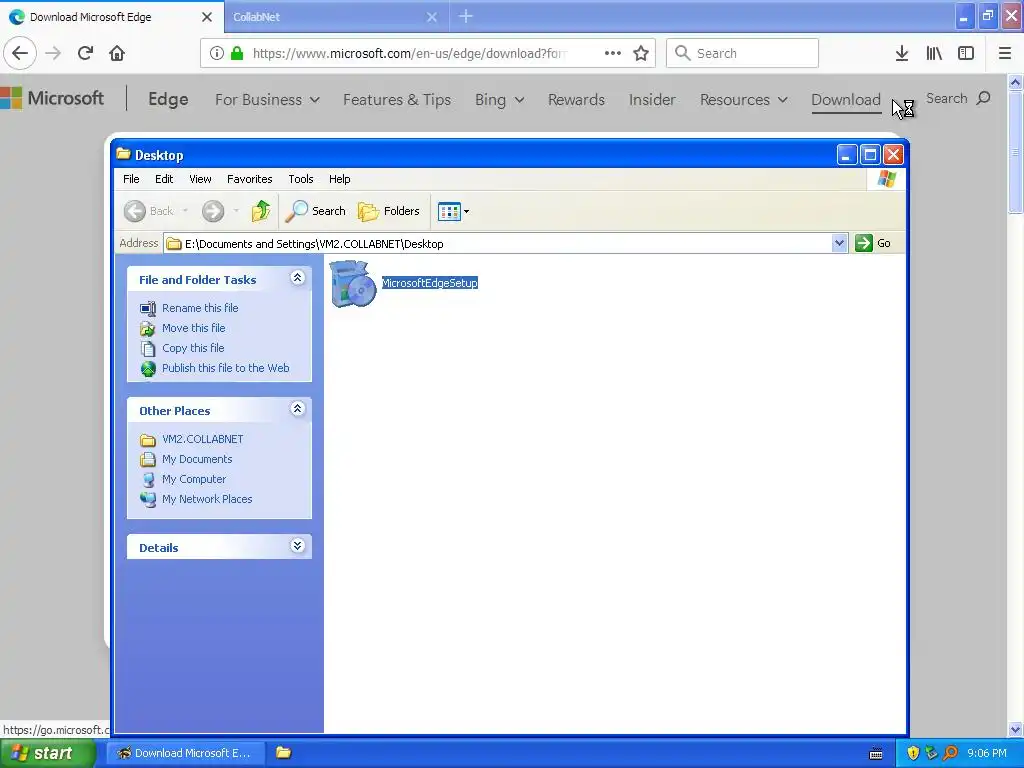Toggle the Firefox sidebar icon
Viewport: 1024px width, 768px height.
point(966,53)
